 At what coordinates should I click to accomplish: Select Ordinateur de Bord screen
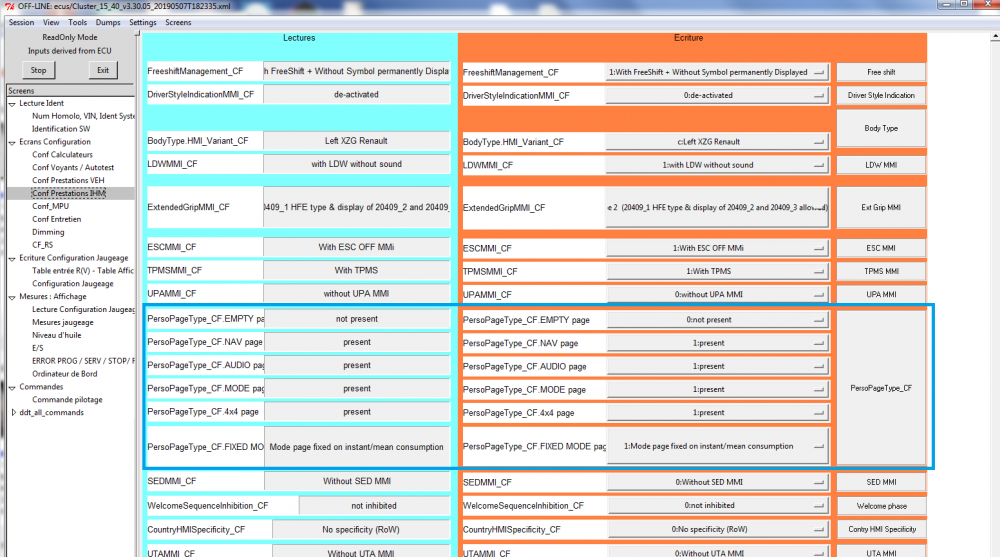click(x=64, y=374)
